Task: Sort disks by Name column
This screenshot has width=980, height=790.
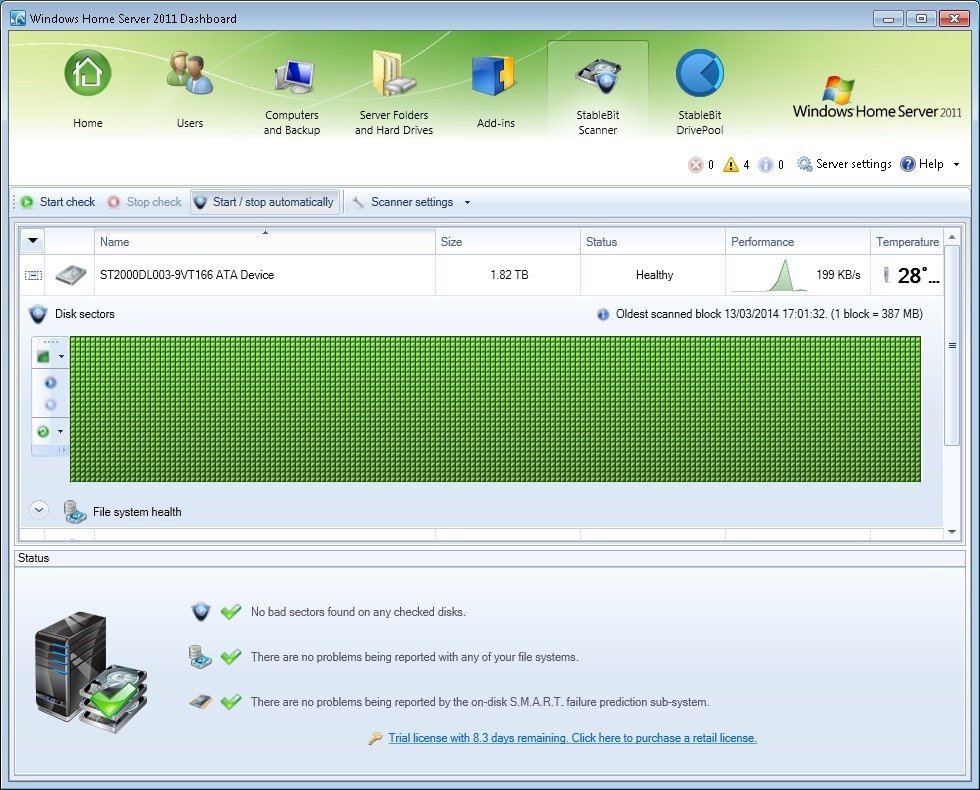Action: pyautogui.click(x=265, y=241)
